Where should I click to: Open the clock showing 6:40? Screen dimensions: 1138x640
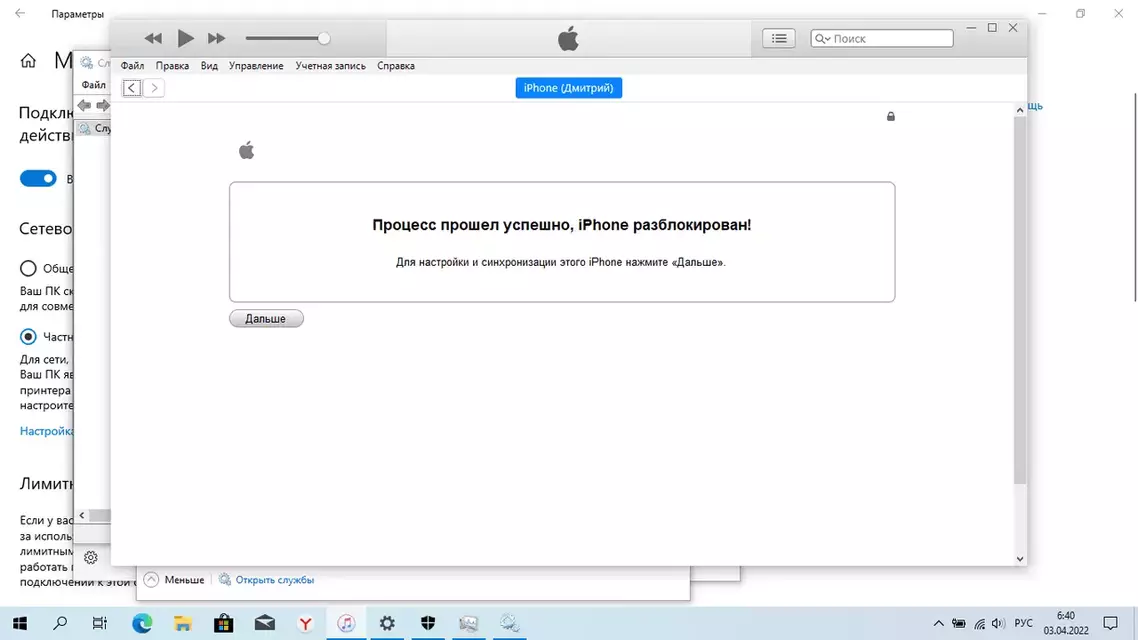pyautogui.click(x=1066, y=623)
